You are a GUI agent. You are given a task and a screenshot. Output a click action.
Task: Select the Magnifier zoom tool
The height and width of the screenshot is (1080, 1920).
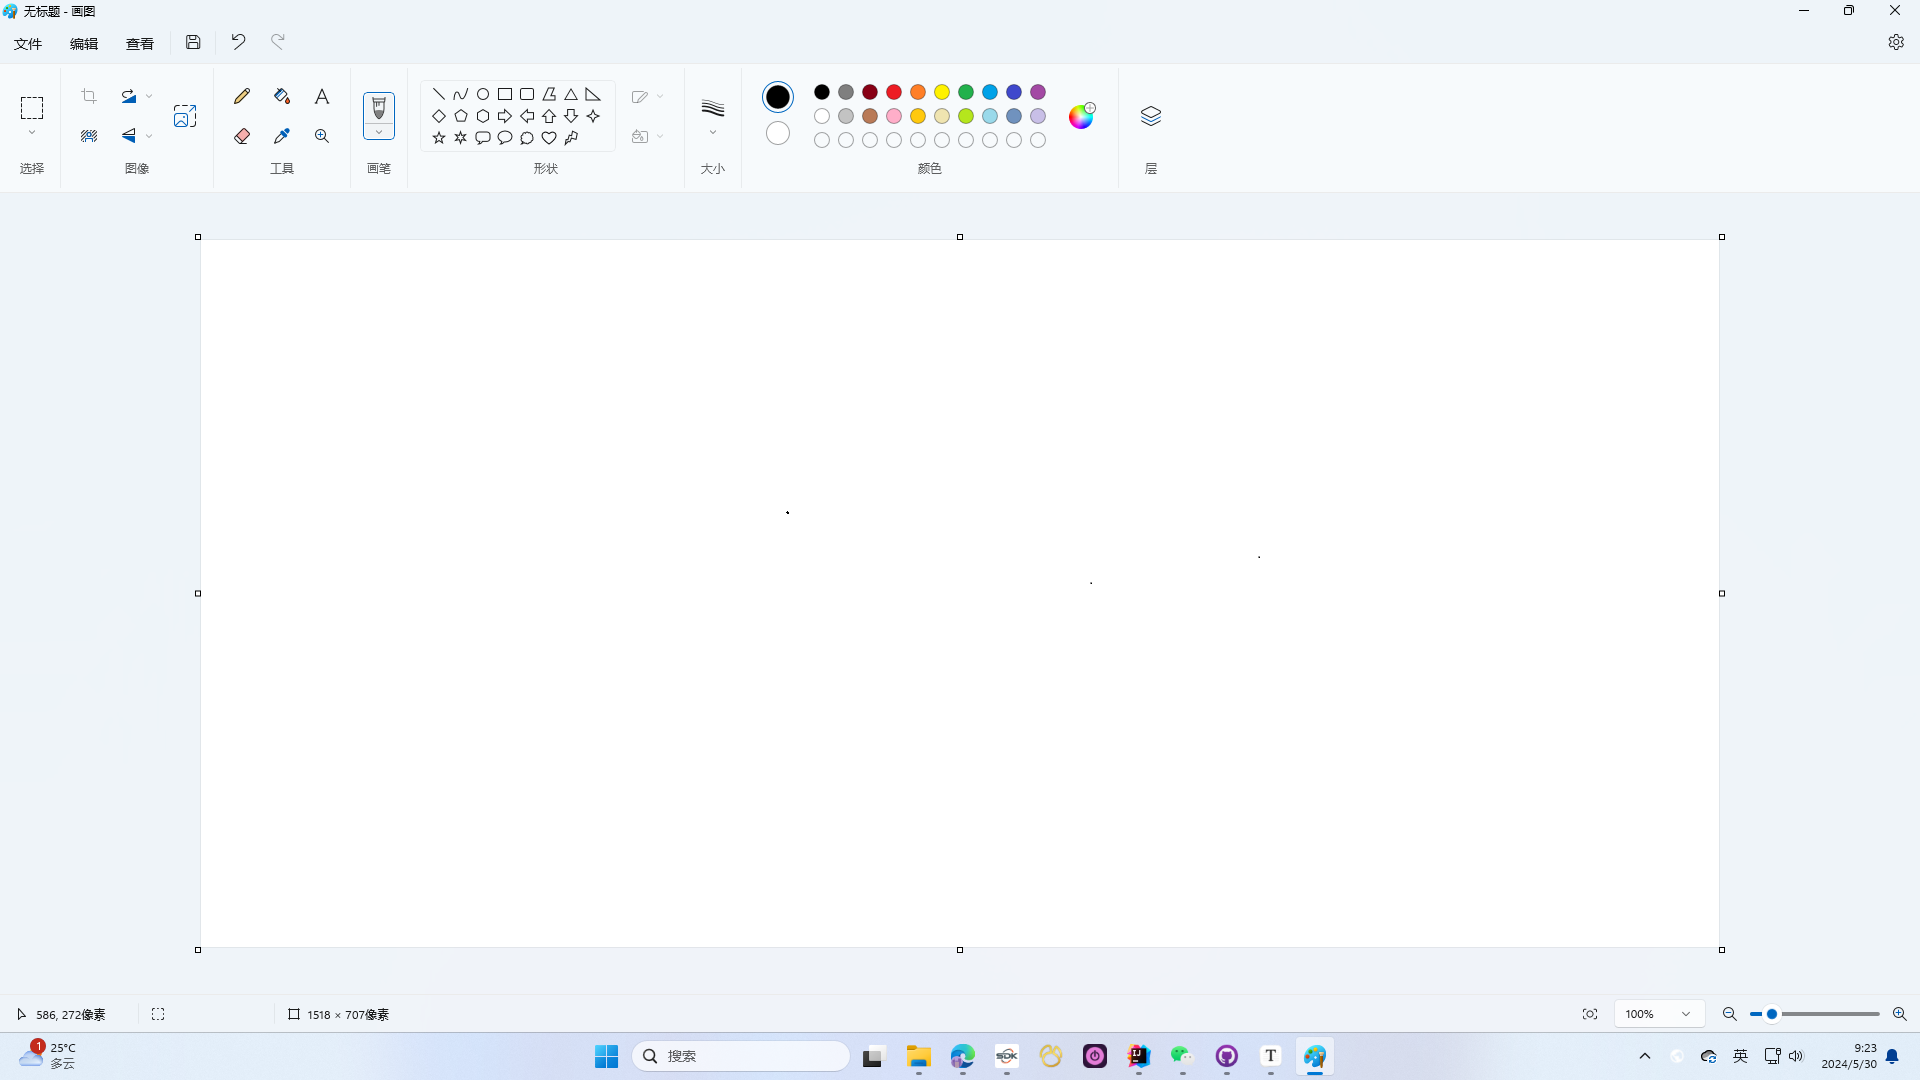[322, 136]
